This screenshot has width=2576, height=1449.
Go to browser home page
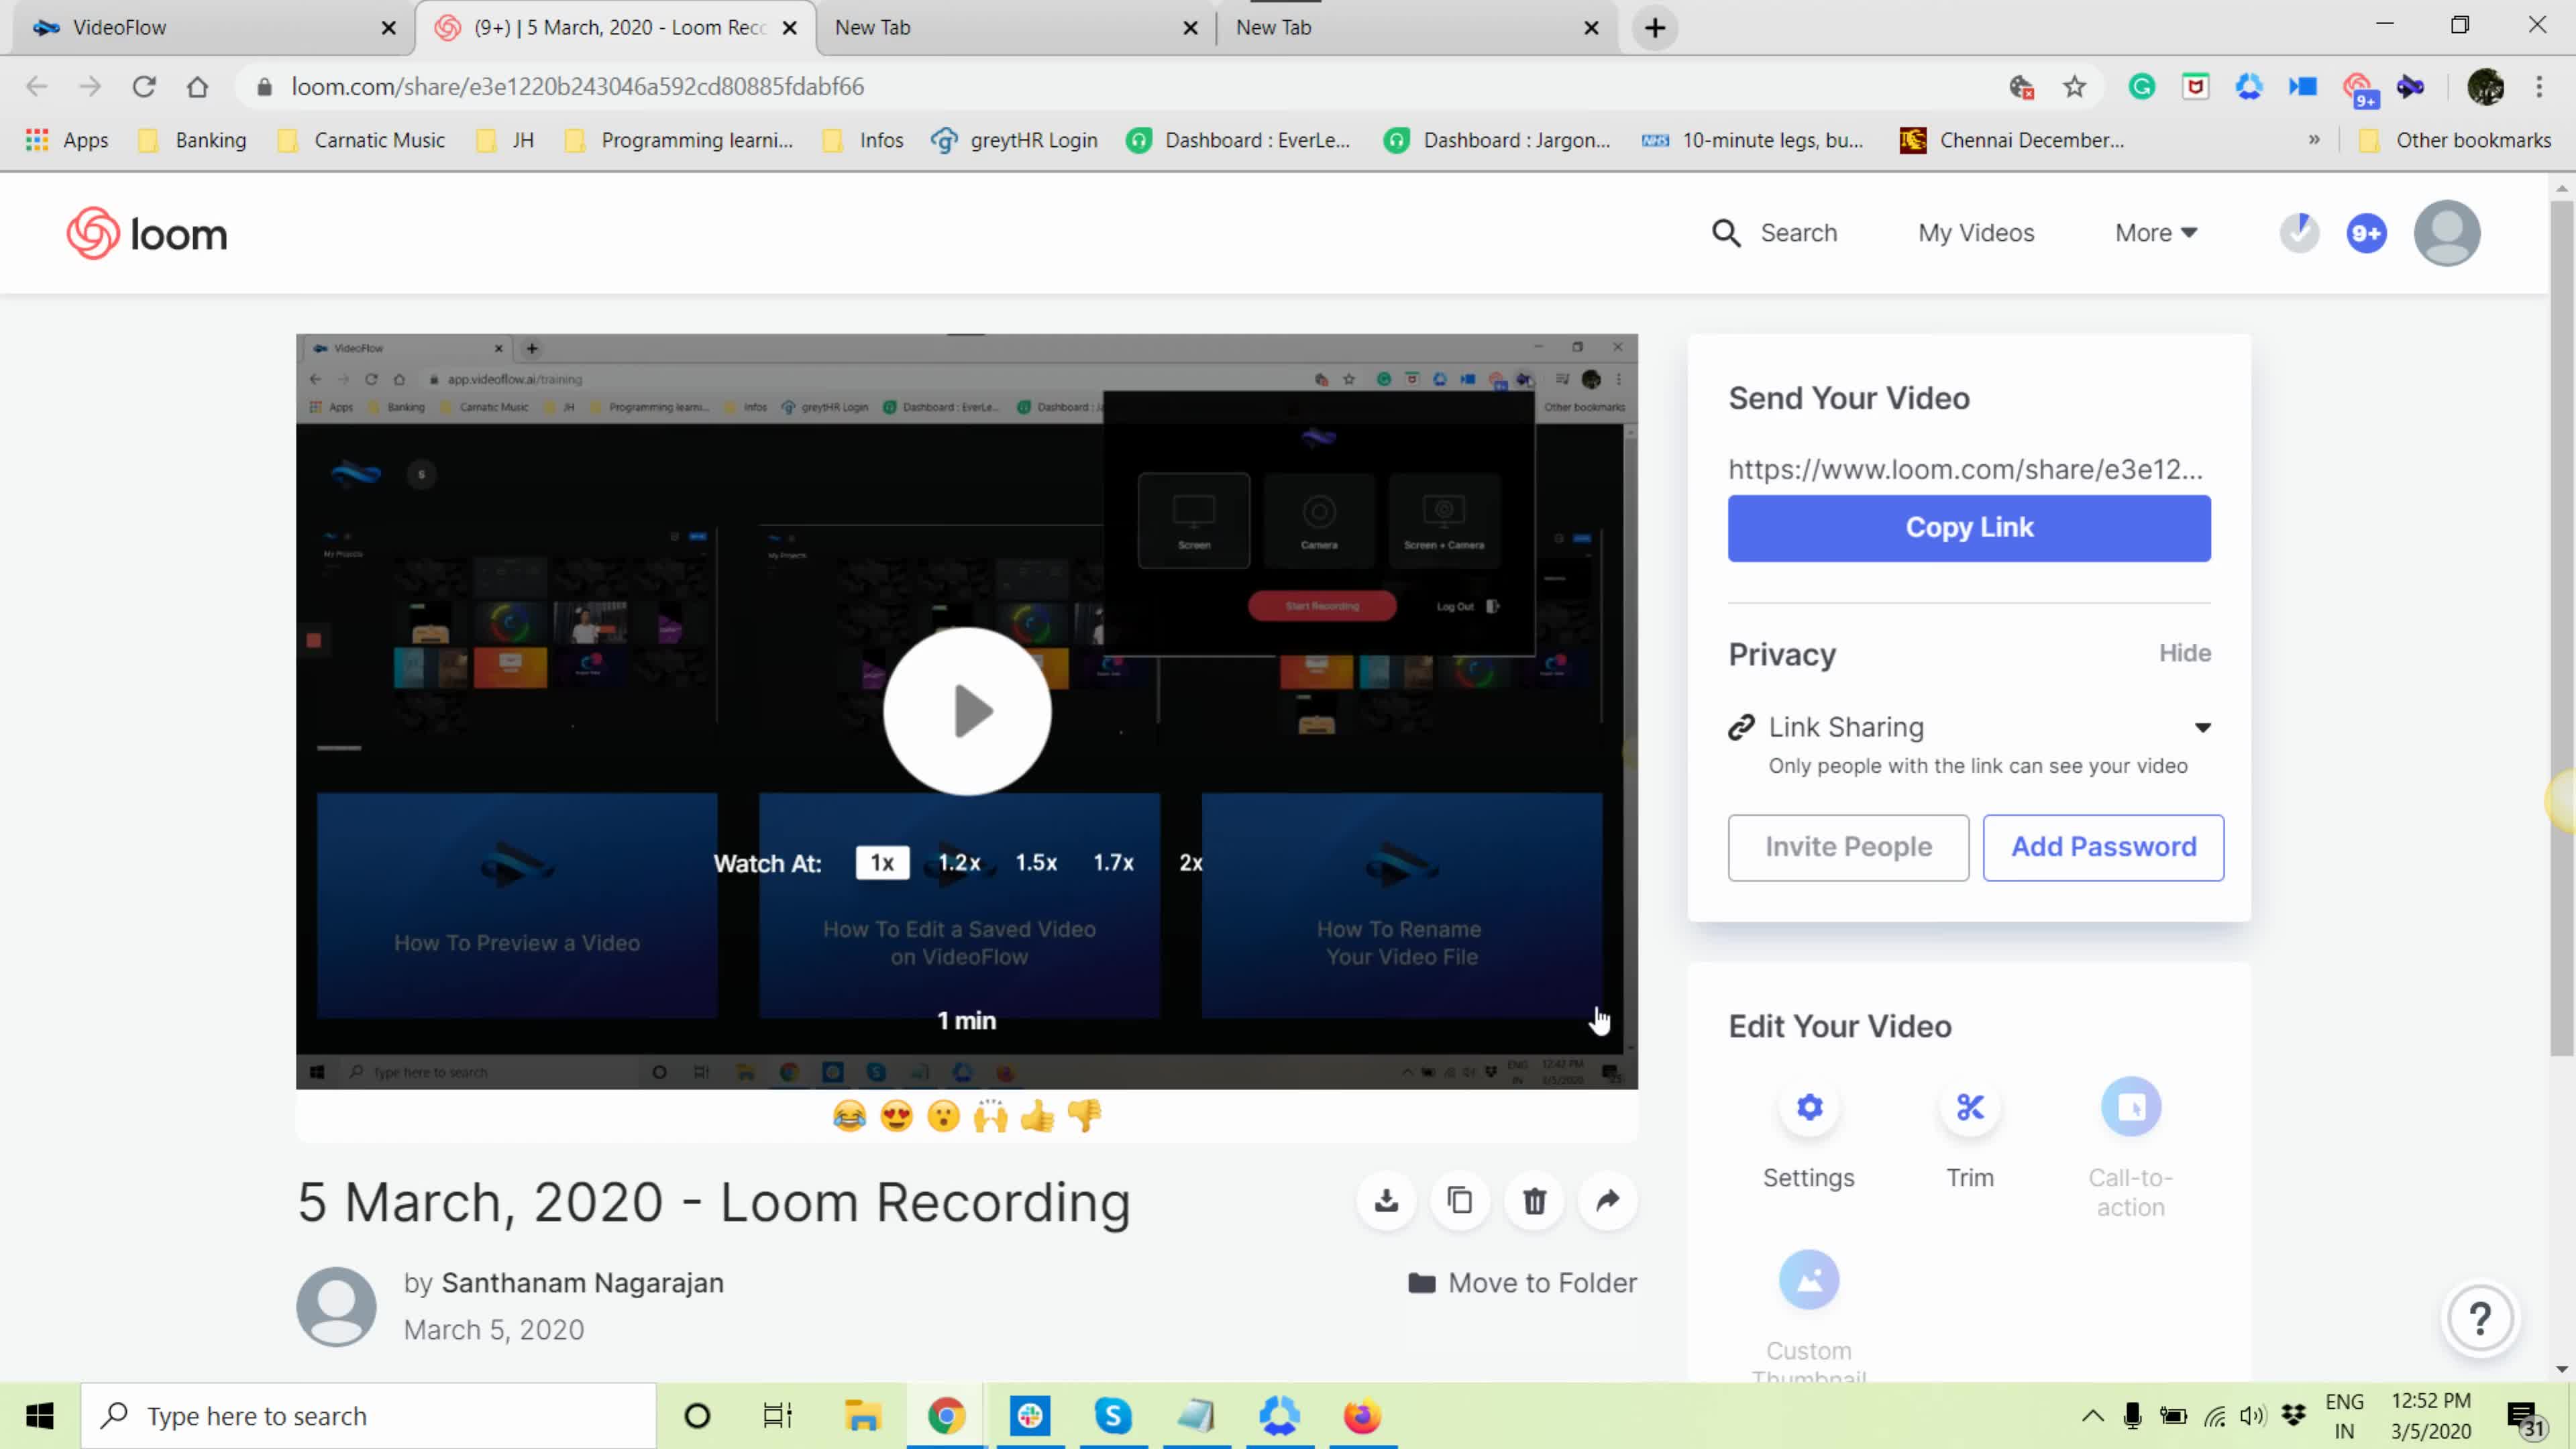(x=198, y=87)
